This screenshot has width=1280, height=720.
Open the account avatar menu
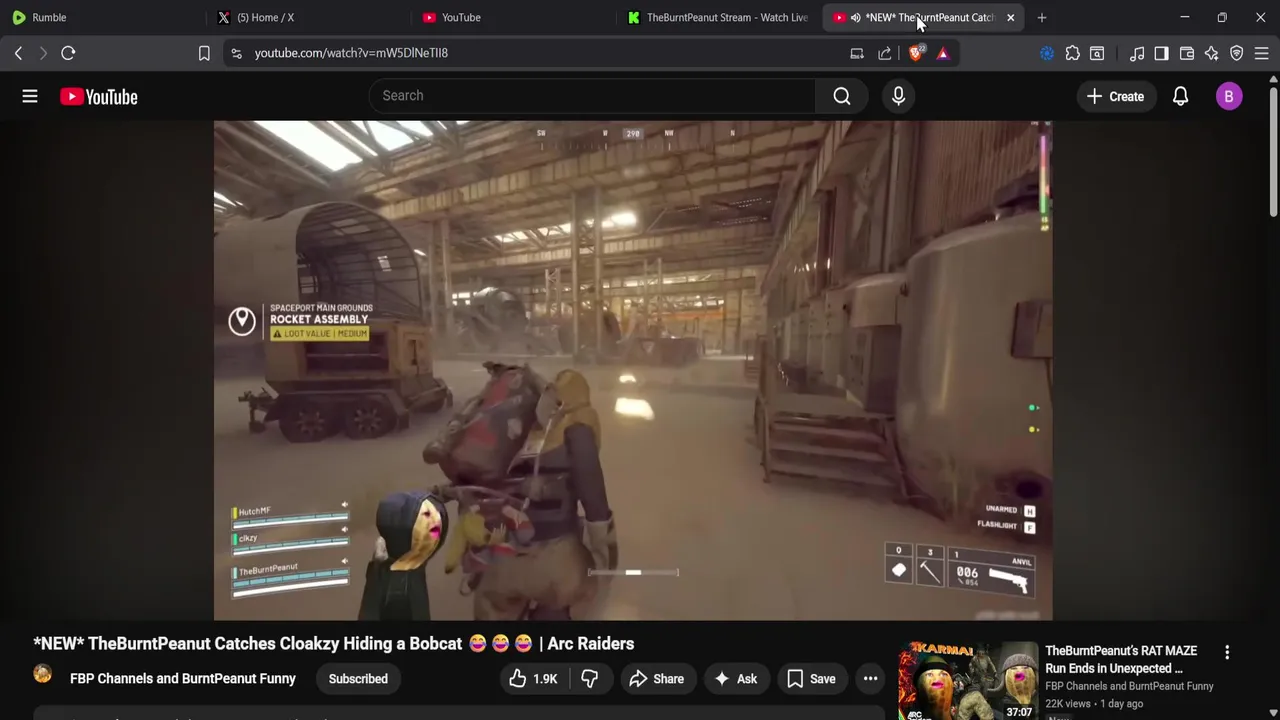pos(1229,96)
